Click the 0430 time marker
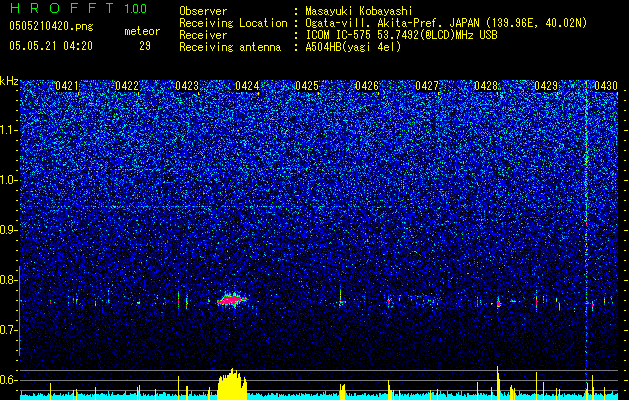Screen dimensions: 629x400 (x=606, y=86)
